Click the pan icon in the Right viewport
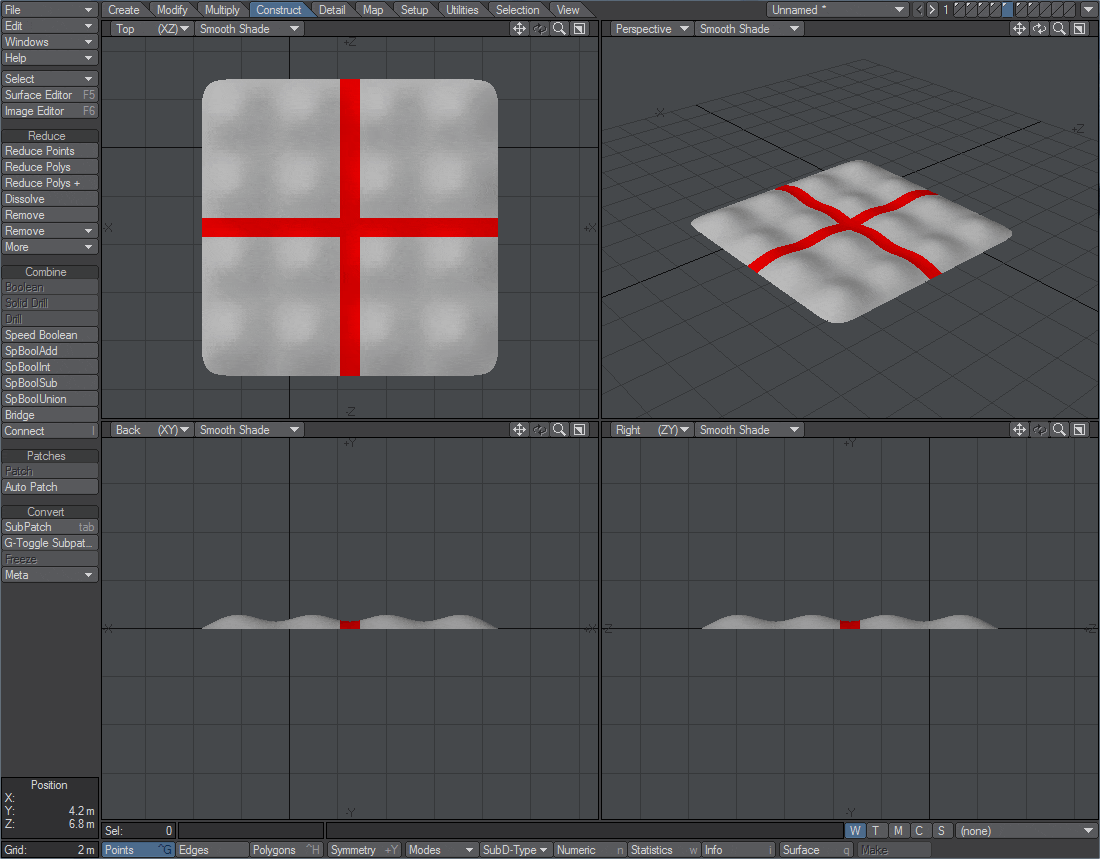 click(x=1019, y=430)
